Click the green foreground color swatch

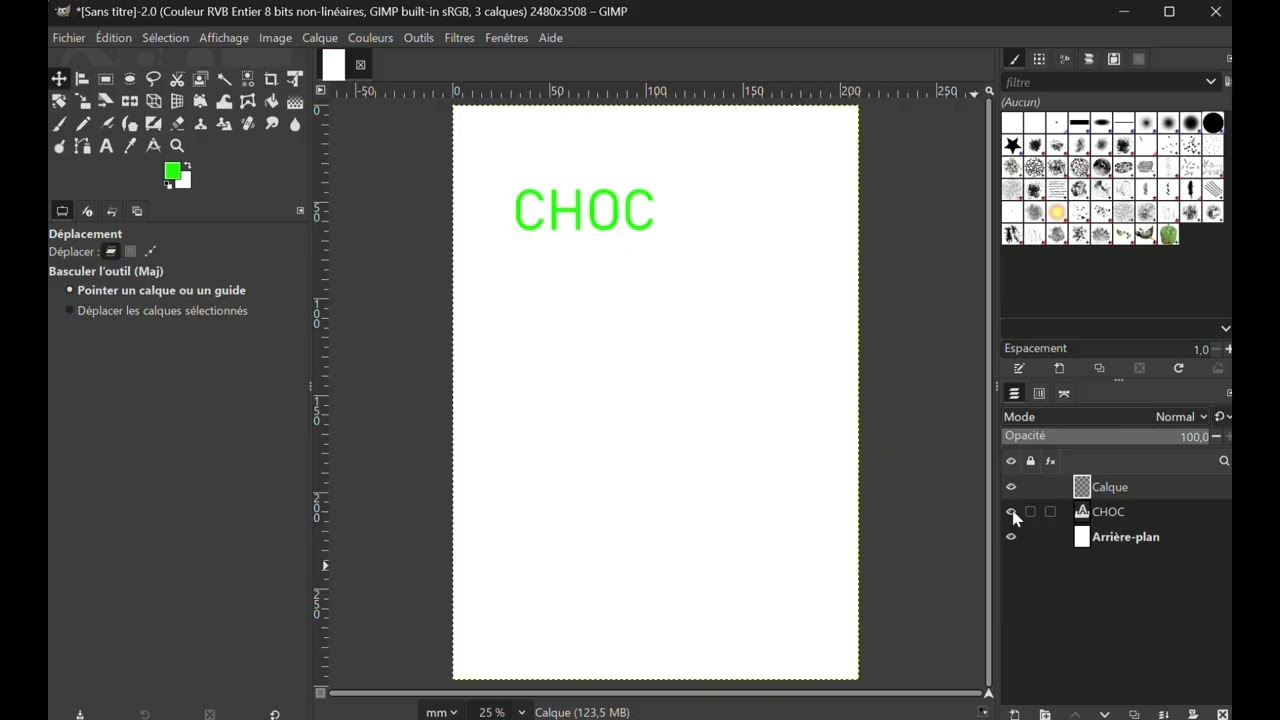pos(172,171)
